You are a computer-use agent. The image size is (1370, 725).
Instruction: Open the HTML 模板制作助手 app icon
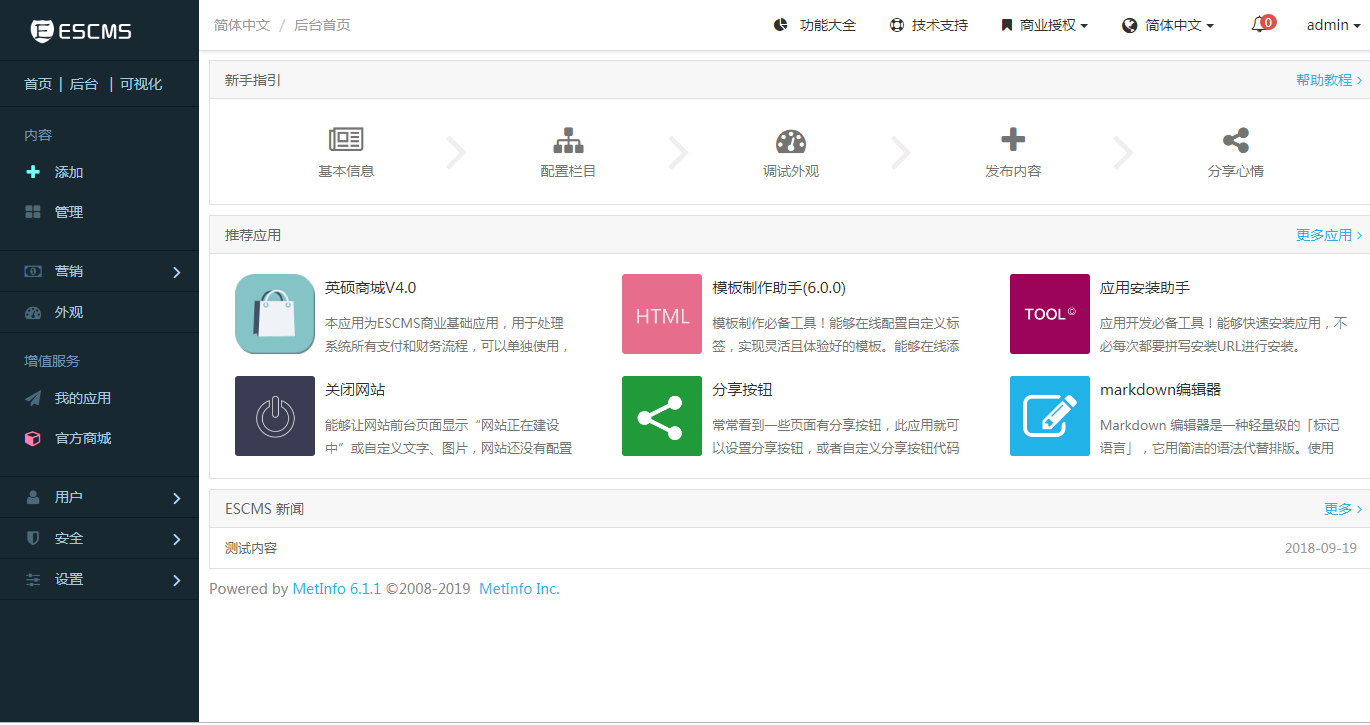click(662, 314)
